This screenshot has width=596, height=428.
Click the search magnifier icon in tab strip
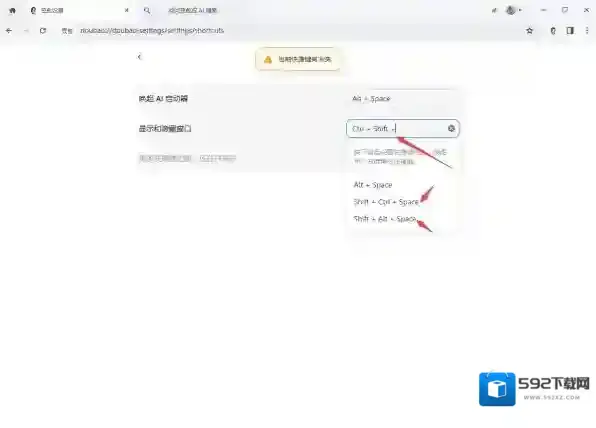pos(147,10)
